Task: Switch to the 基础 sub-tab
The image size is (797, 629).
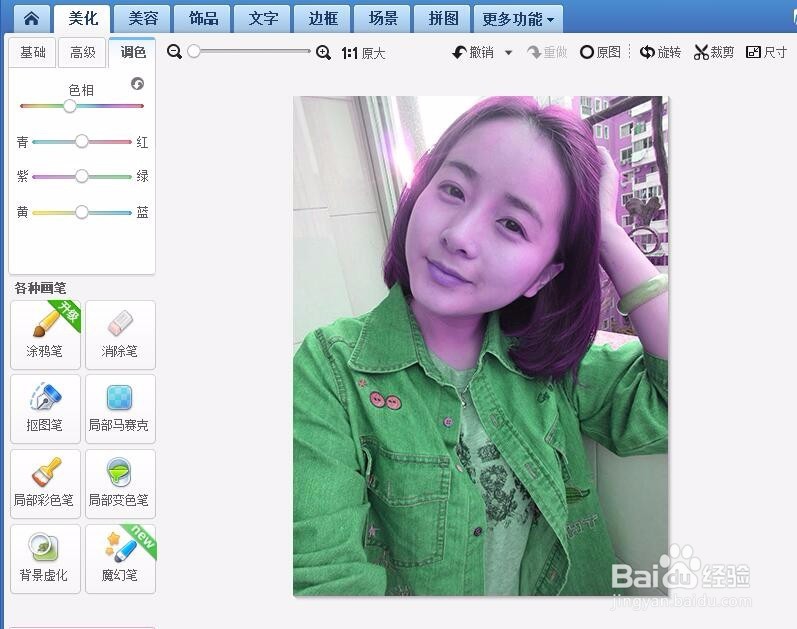Action: point(33,52)
